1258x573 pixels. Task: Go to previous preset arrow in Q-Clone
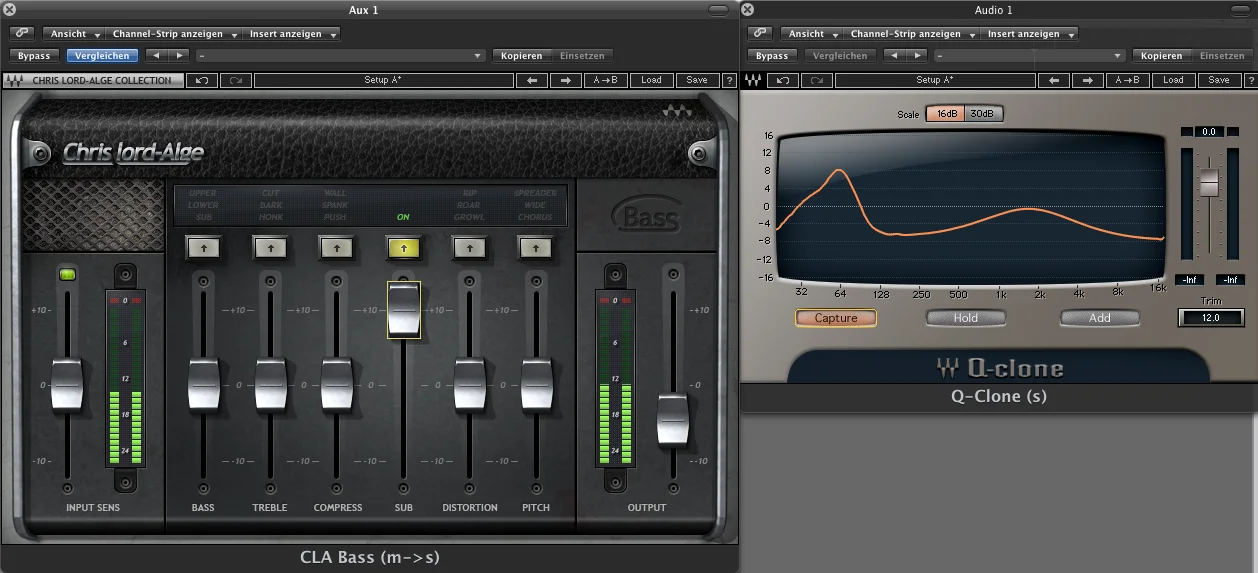(x=1054, y=80)
